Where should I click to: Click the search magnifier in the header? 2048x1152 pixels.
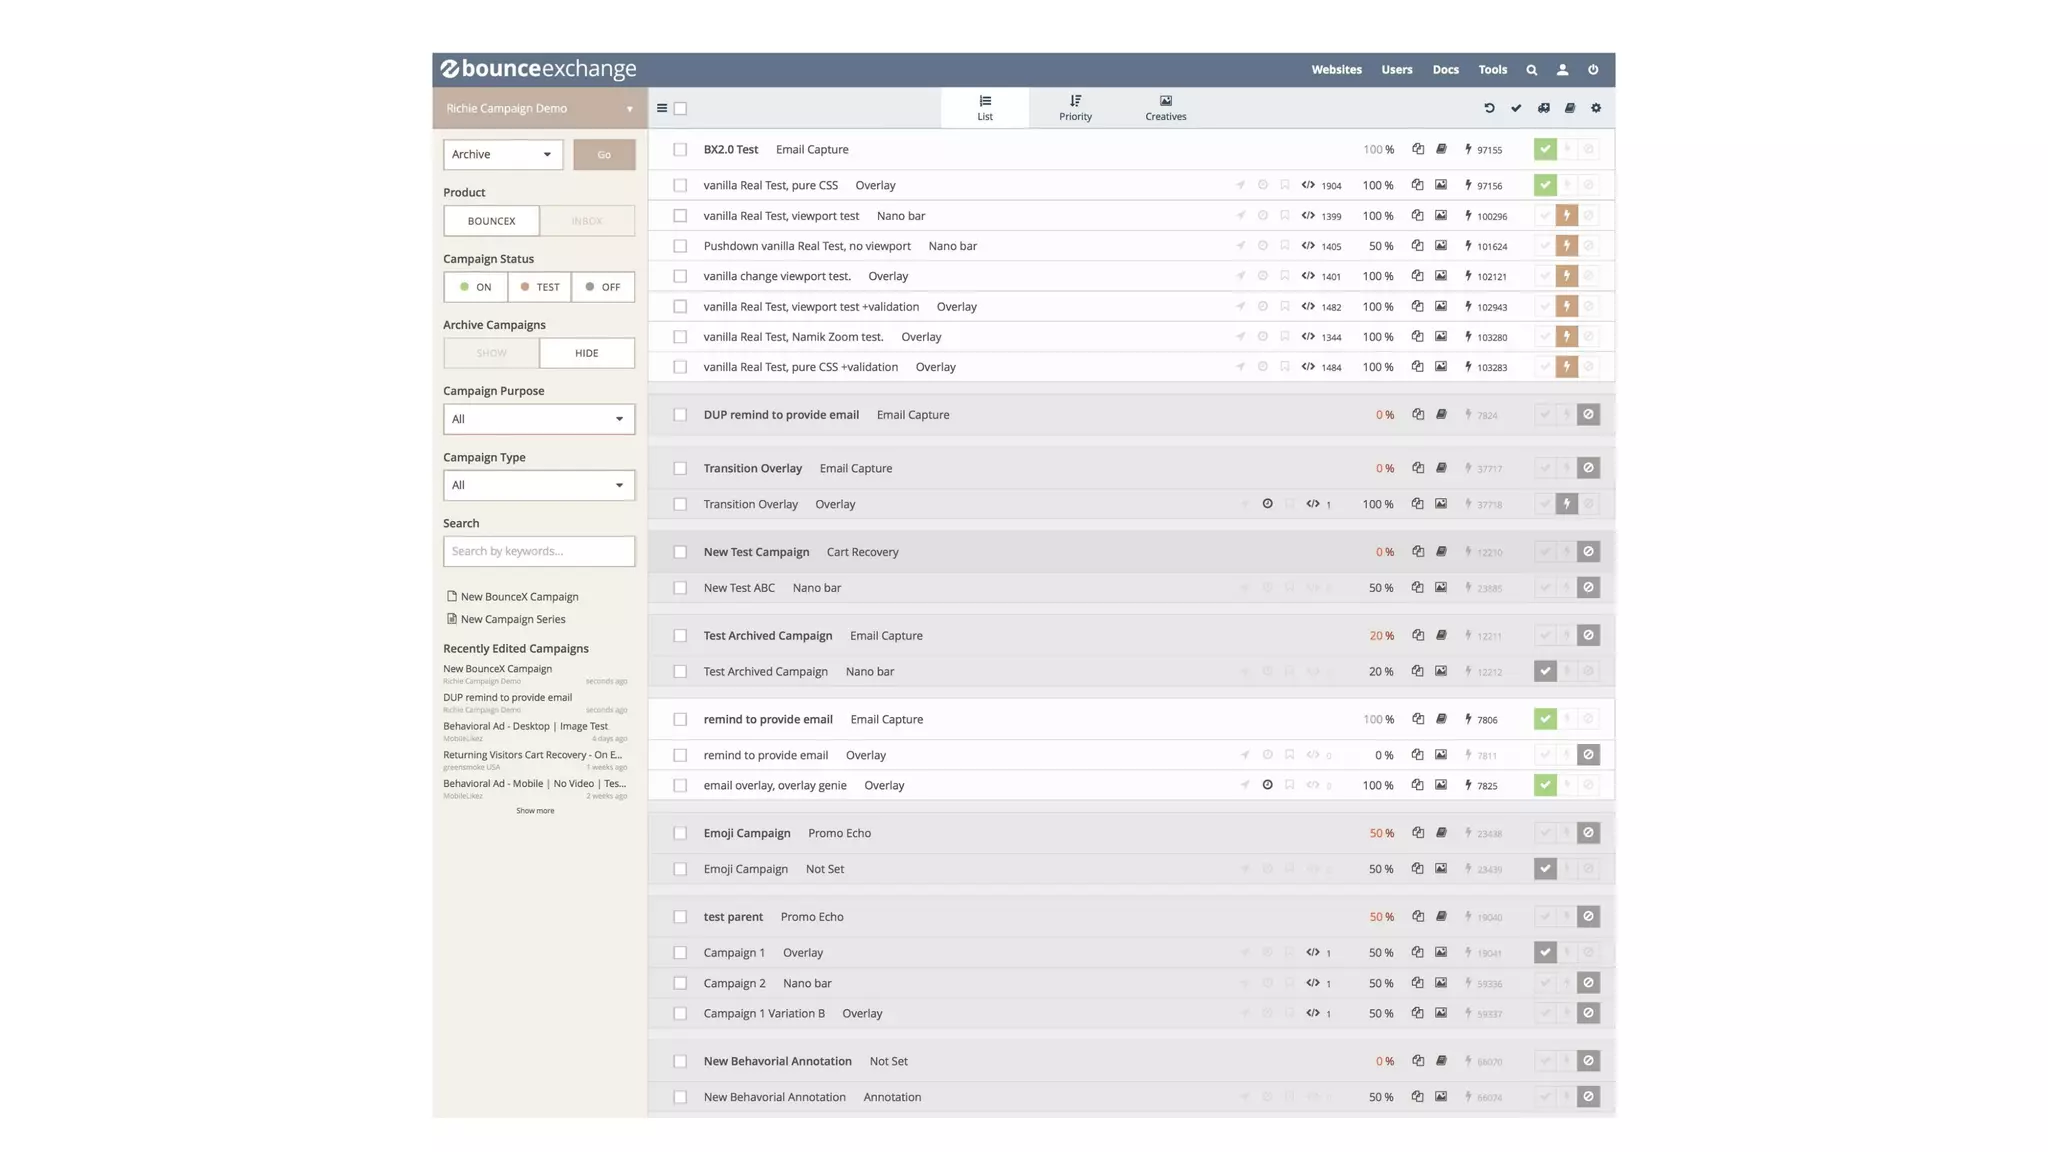(1531, 70)
